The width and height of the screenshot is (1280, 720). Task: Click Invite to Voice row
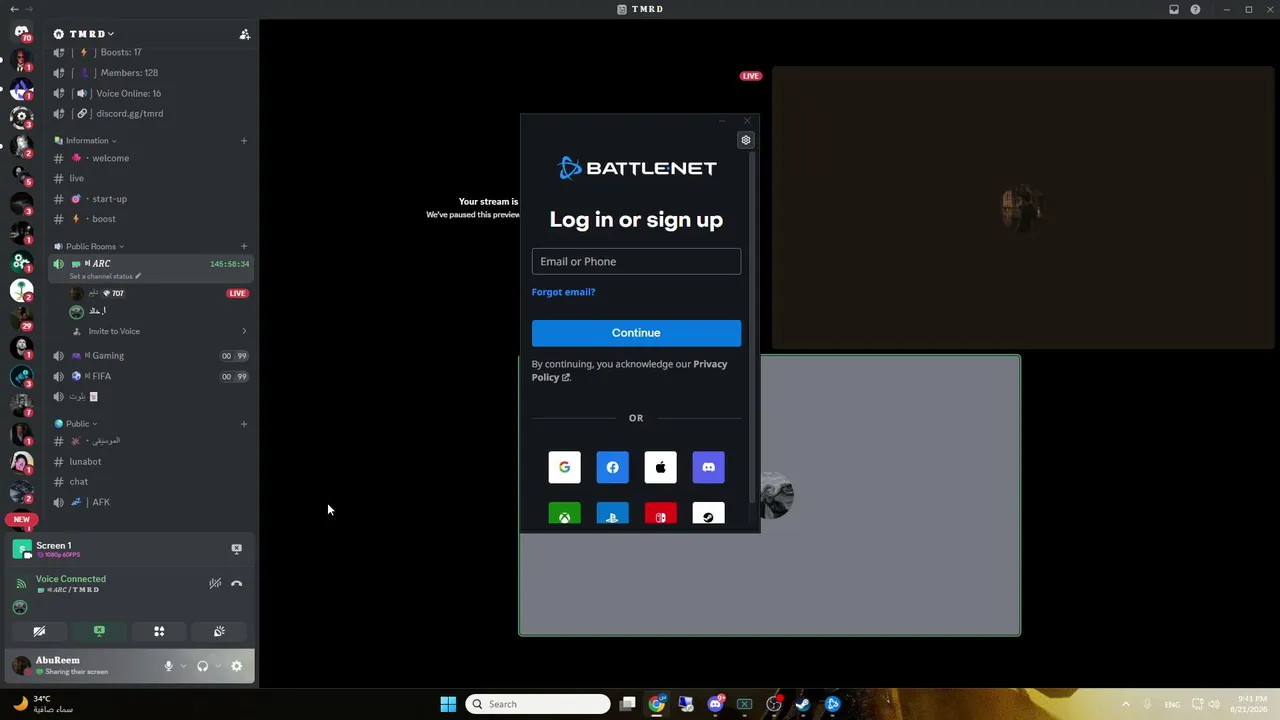click(158, 331)
